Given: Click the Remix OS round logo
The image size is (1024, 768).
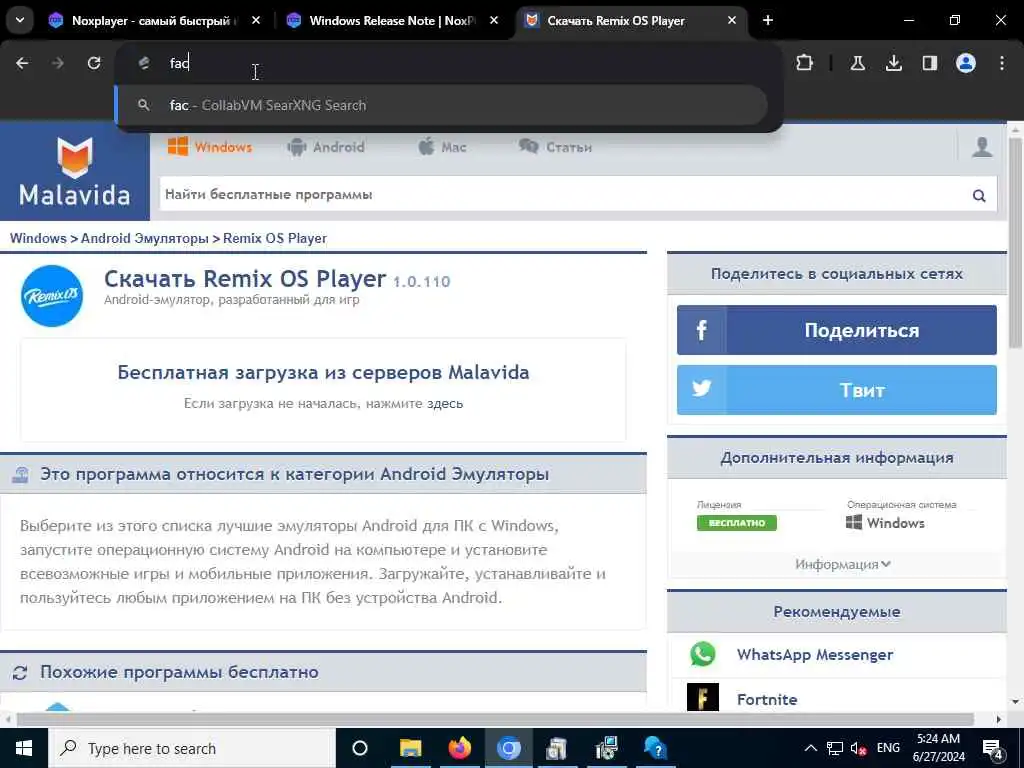Looking at the screenshot, I should click(x=52, y=296).
